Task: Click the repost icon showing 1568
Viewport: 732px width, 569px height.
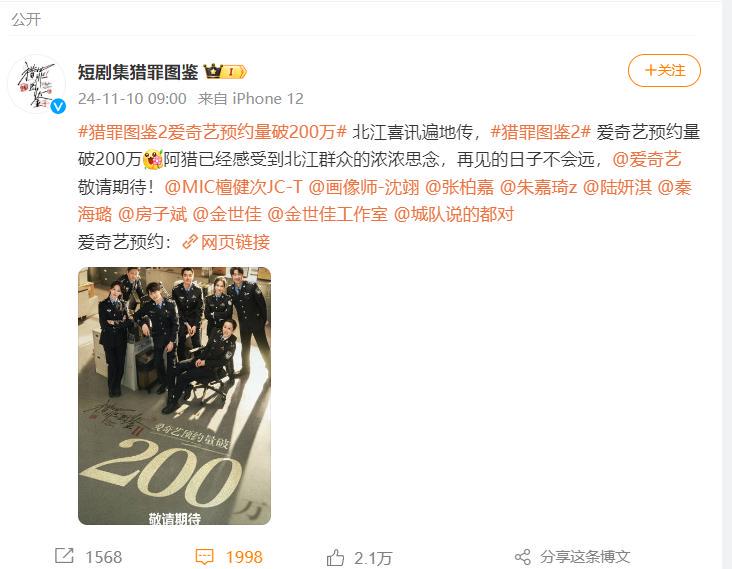Action: pyautogui.click(x=64, y=555)
